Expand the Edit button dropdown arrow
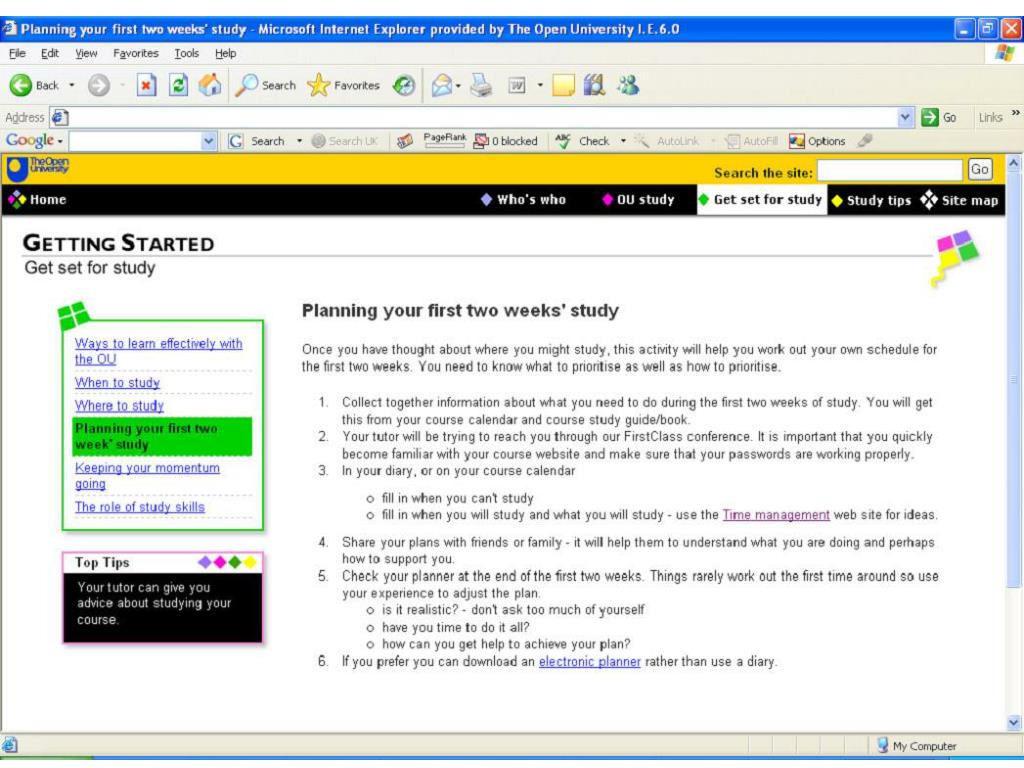This screenshot has height=768, width=1024. tap(540, 85)
